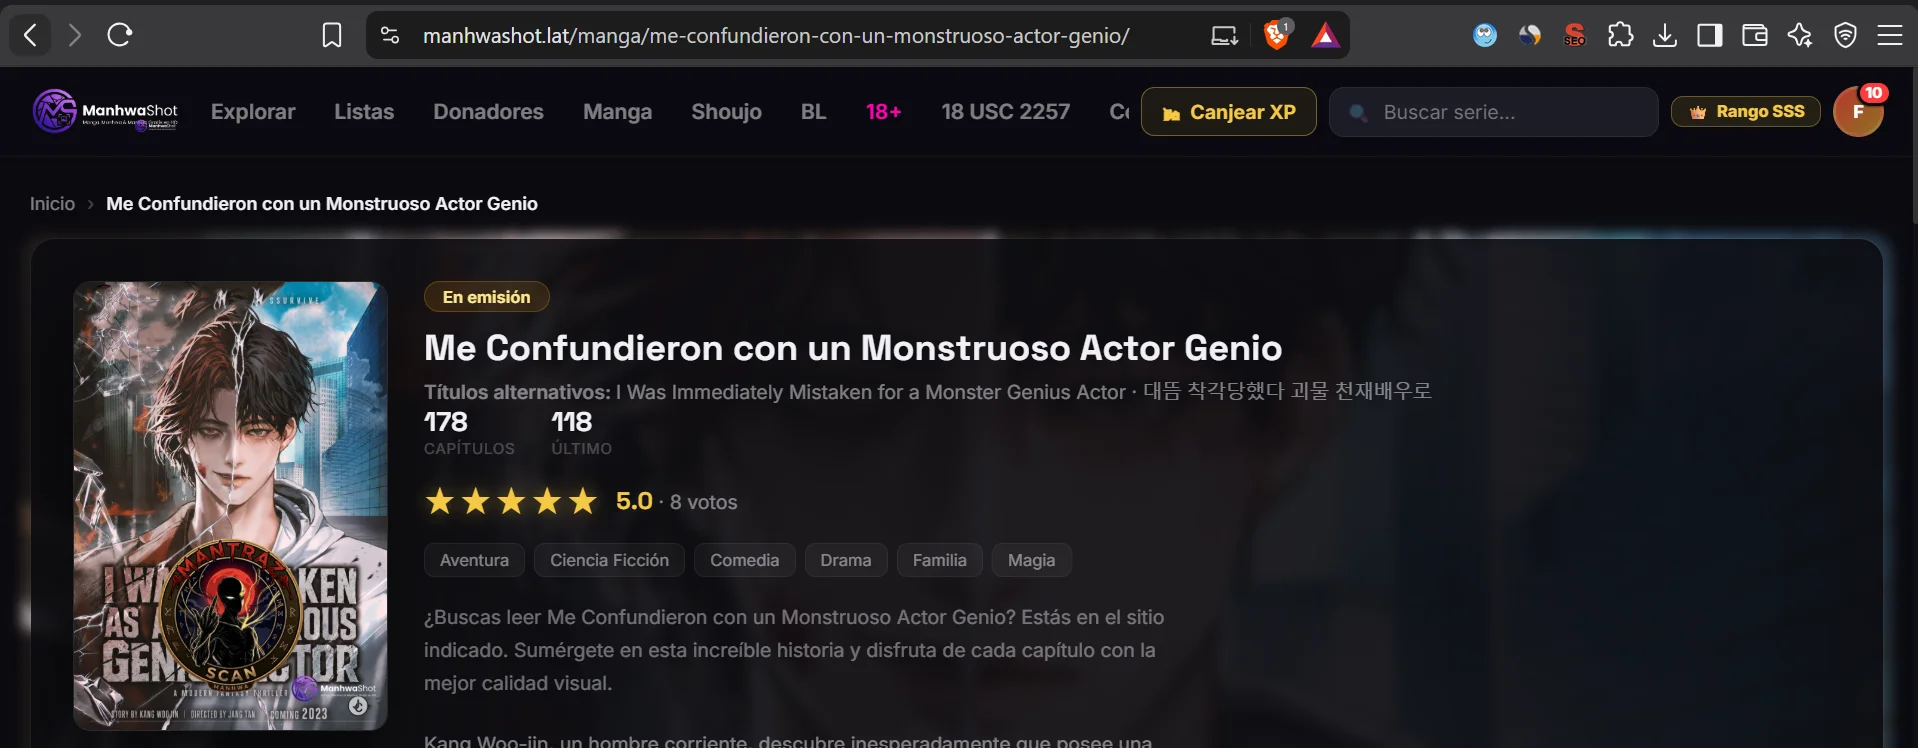Image resolution: width=1918 pixels, height=748 pixels.
Task: Open Leo AI sparkle icon
Action: 1800,36
